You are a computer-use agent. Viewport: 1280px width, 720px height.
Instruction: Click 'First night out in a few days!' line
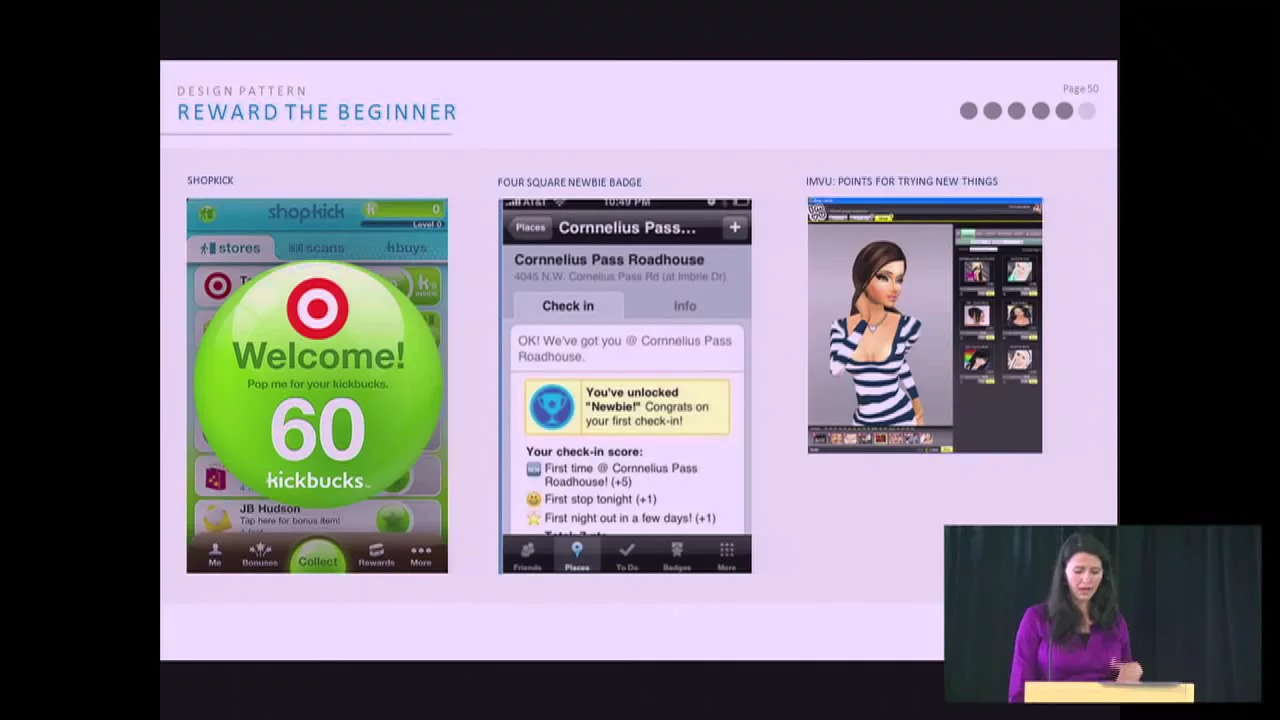coord(630,518)
